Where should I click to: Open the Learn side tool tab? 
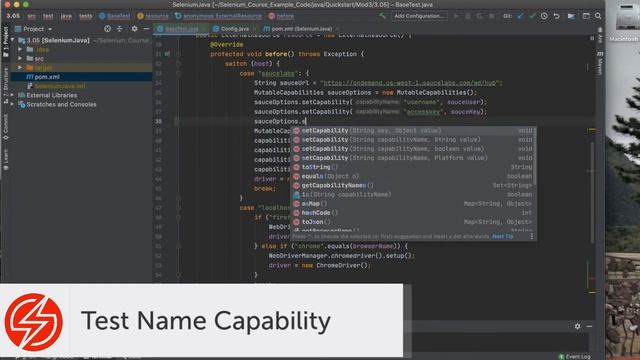[x=5, y=160]
